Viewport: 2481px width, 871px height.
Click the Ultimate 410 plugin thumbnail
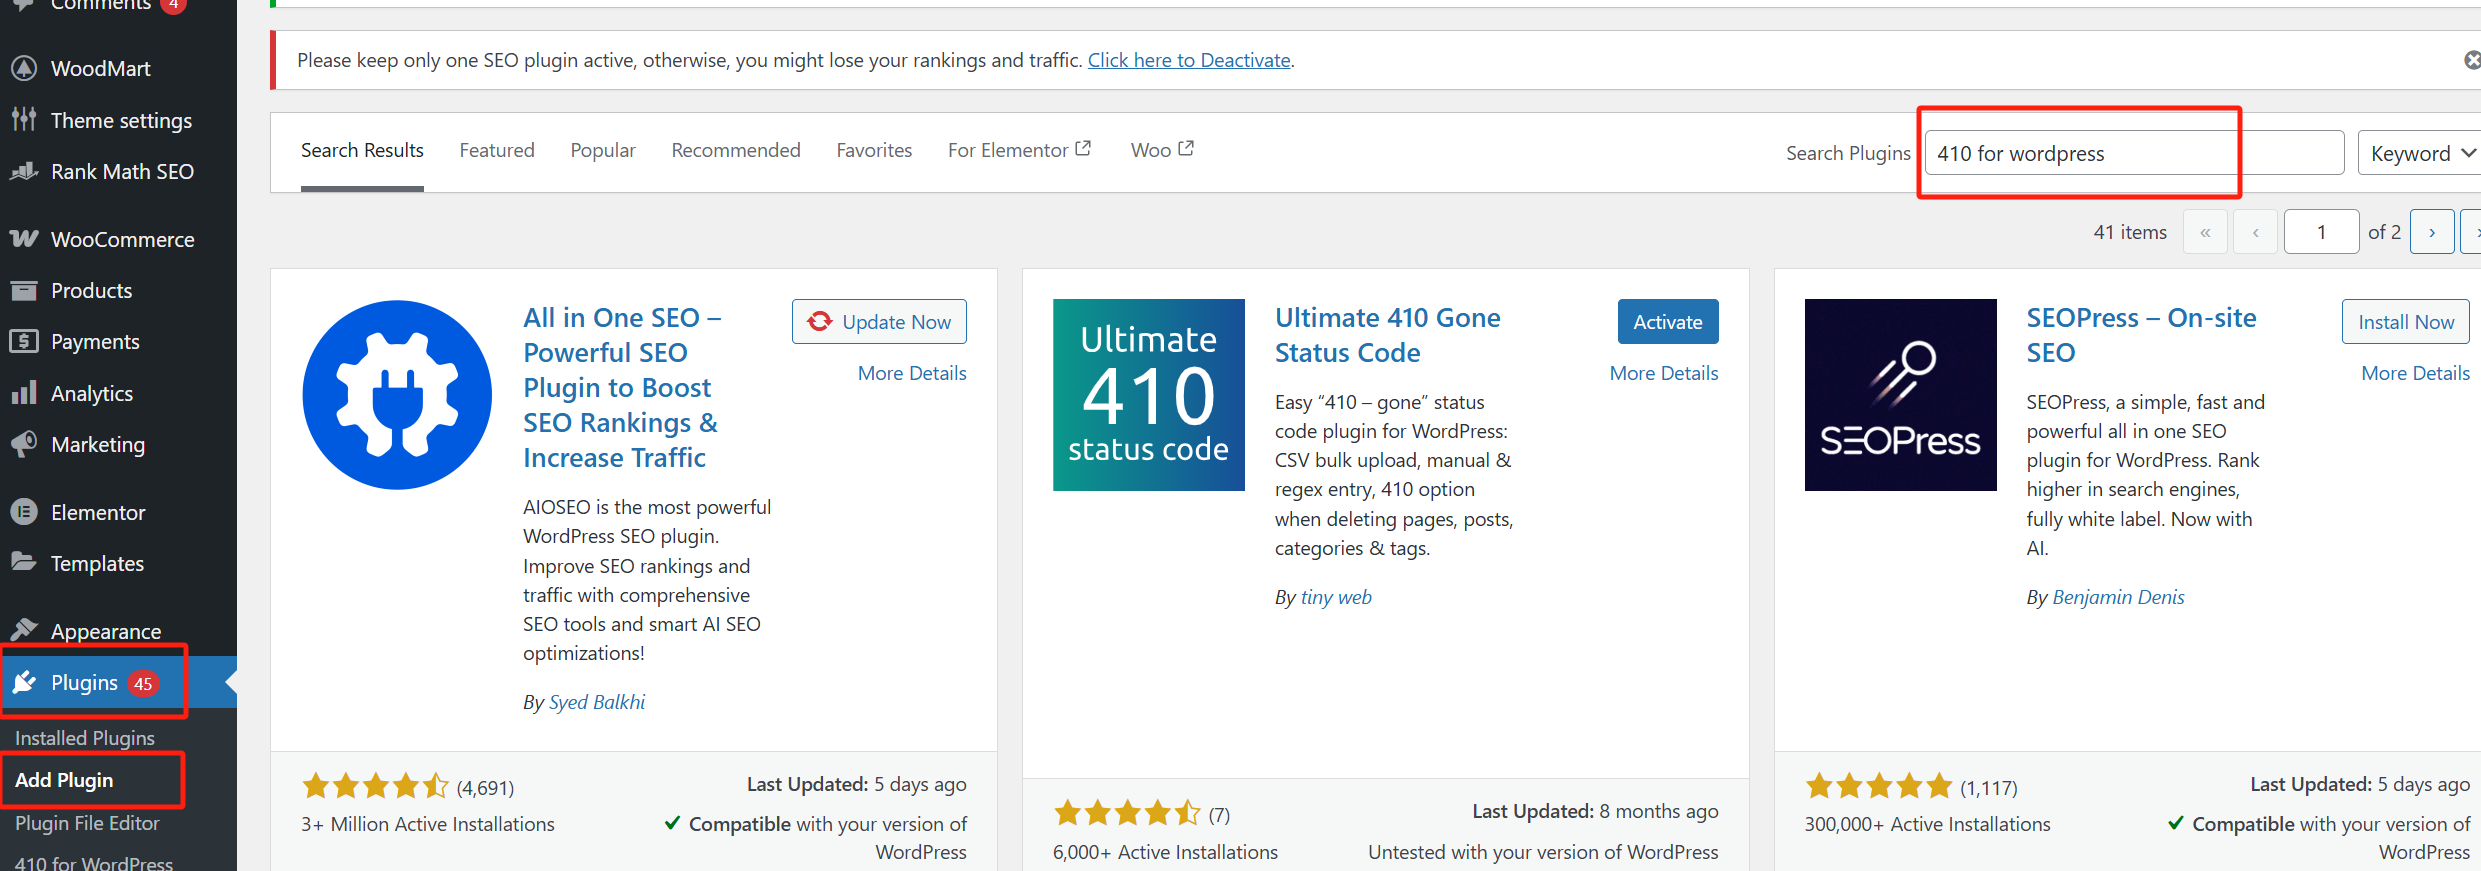tap(1148, 395)
